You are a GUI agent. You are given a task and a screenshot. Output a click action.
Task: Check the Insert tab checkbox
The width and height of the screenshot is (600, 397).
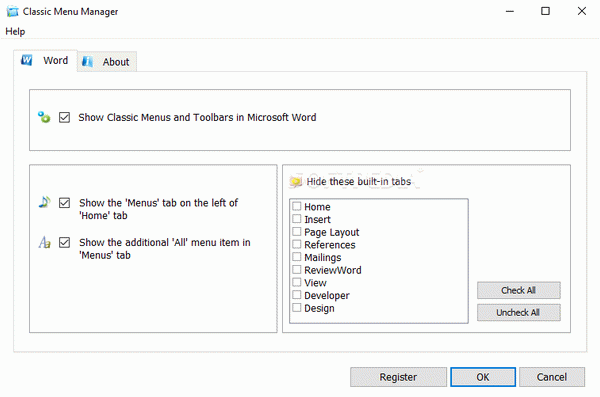[x=297, y=219]
